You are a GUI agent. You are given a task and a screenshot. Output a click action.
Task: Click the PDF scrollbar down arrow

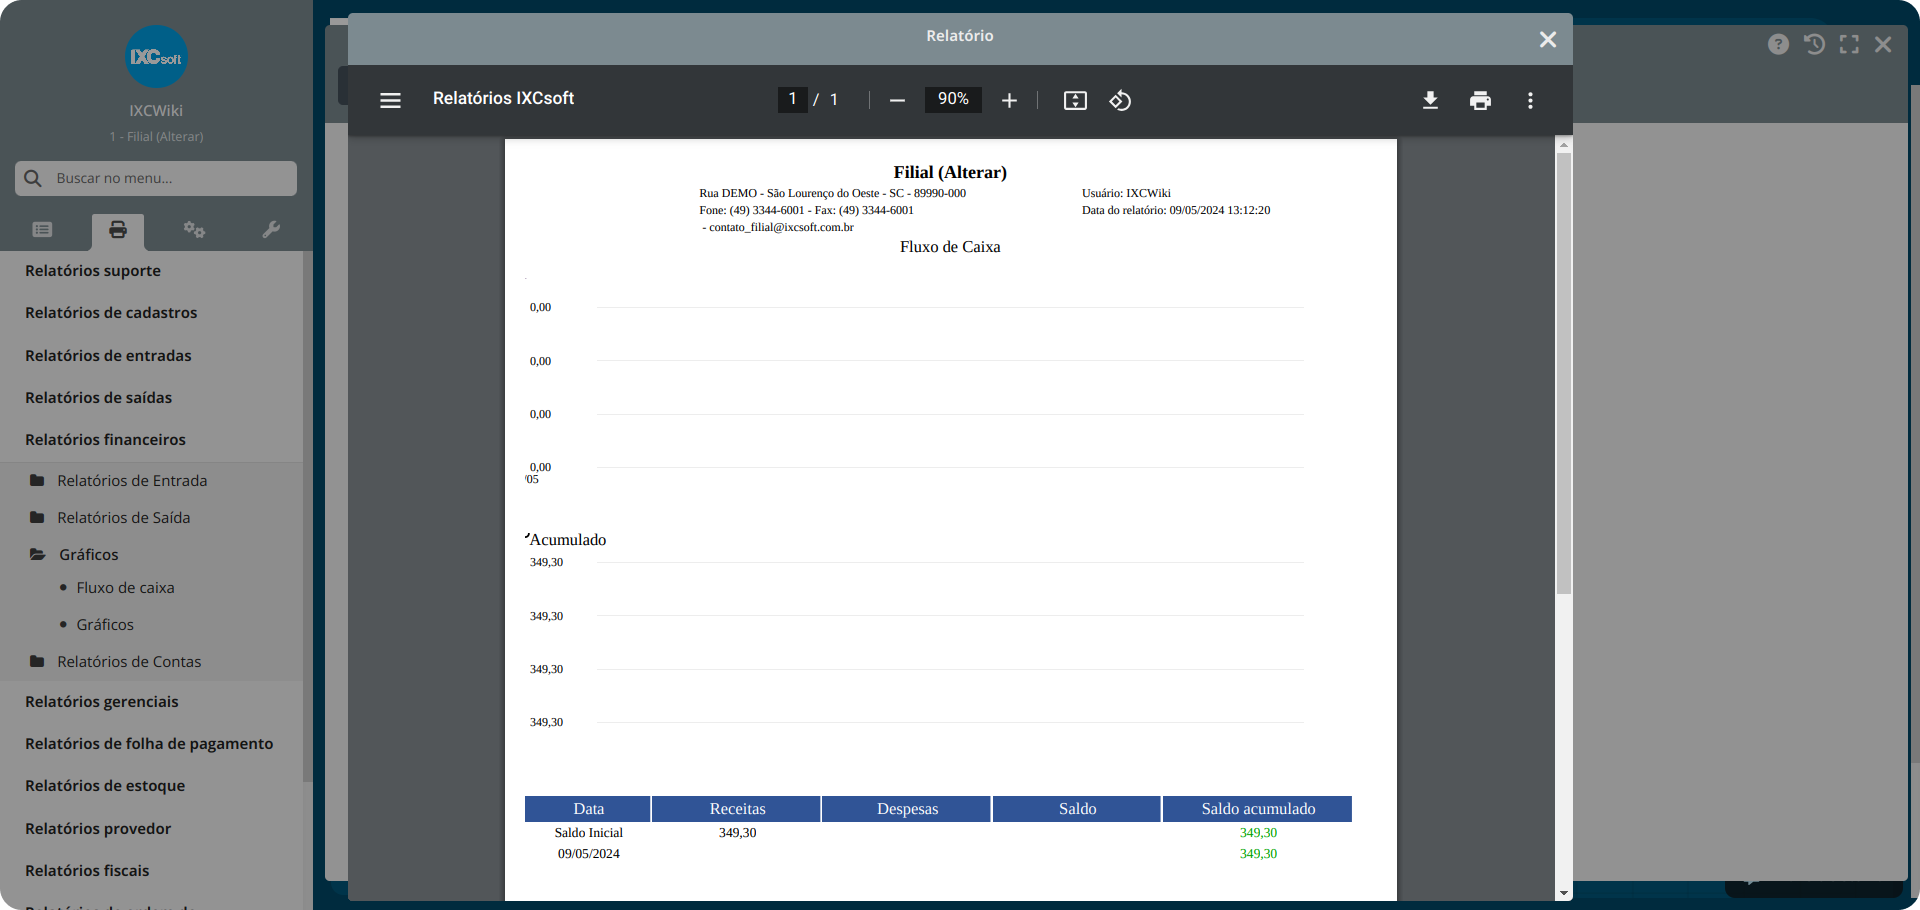pos(1564,893)
